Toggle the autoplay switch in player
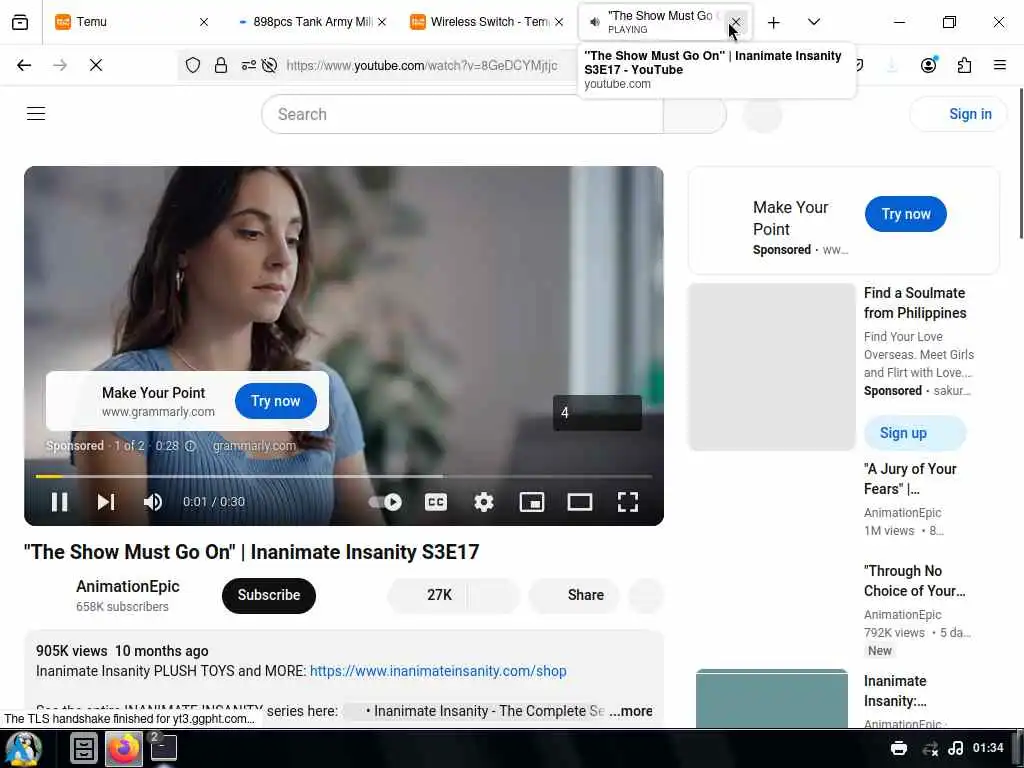 [385, 502]
